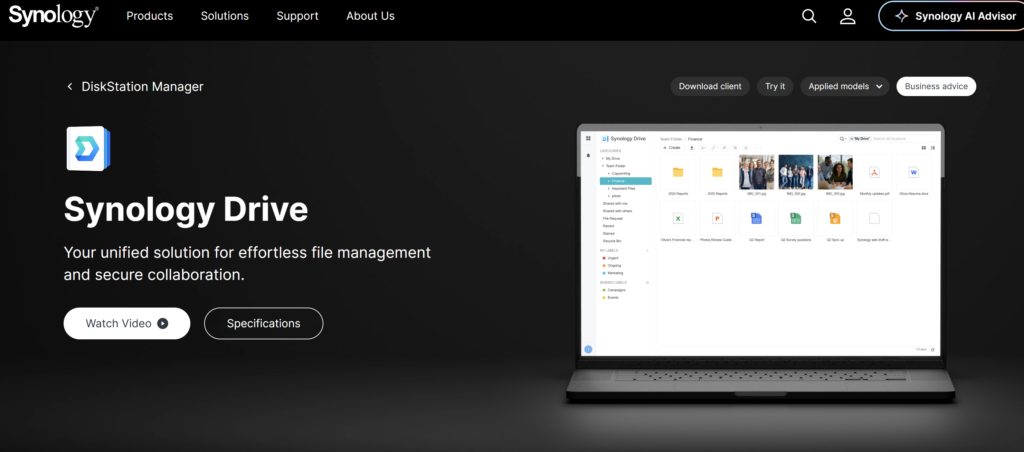Open the About Us menu
This screenshot has width=1024, height=452.
(370, 16)
